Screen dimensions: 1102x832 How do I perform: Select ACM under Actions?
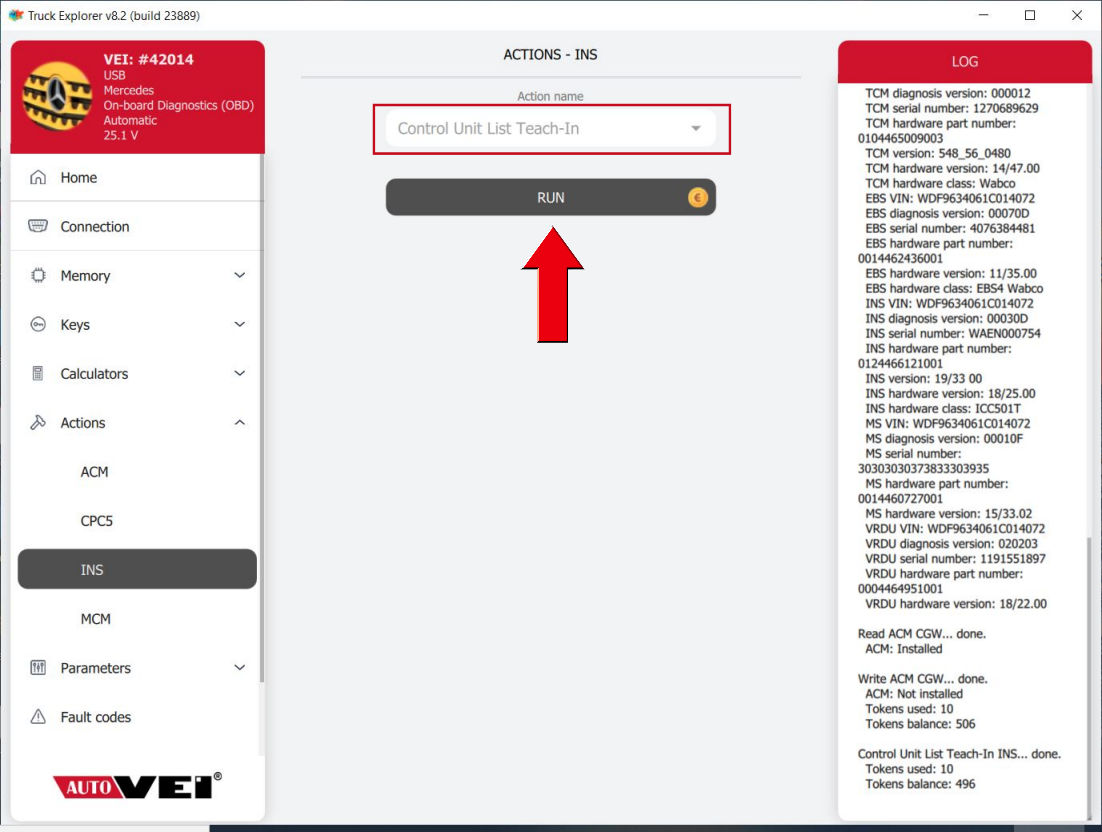coord(95,472)
